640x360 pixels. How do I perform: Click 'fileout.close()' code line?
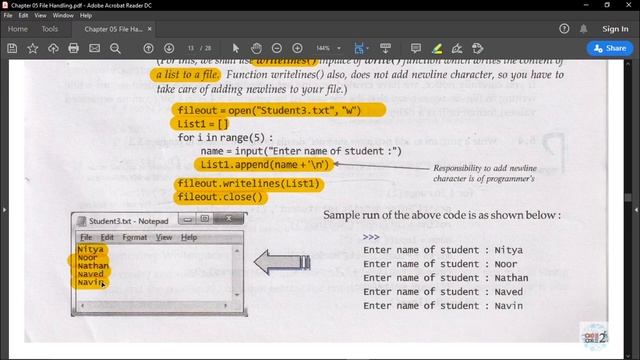220,197
